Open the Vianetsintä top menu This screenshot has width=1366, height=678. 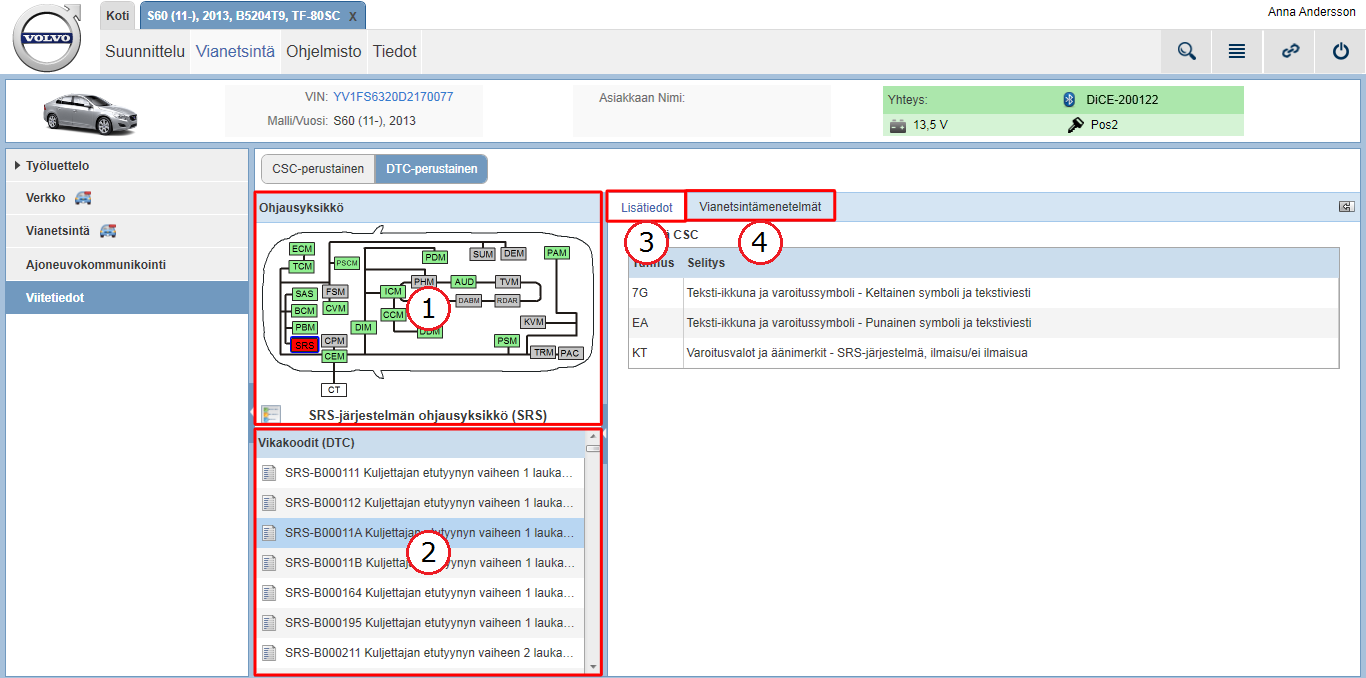click(235, 52)
